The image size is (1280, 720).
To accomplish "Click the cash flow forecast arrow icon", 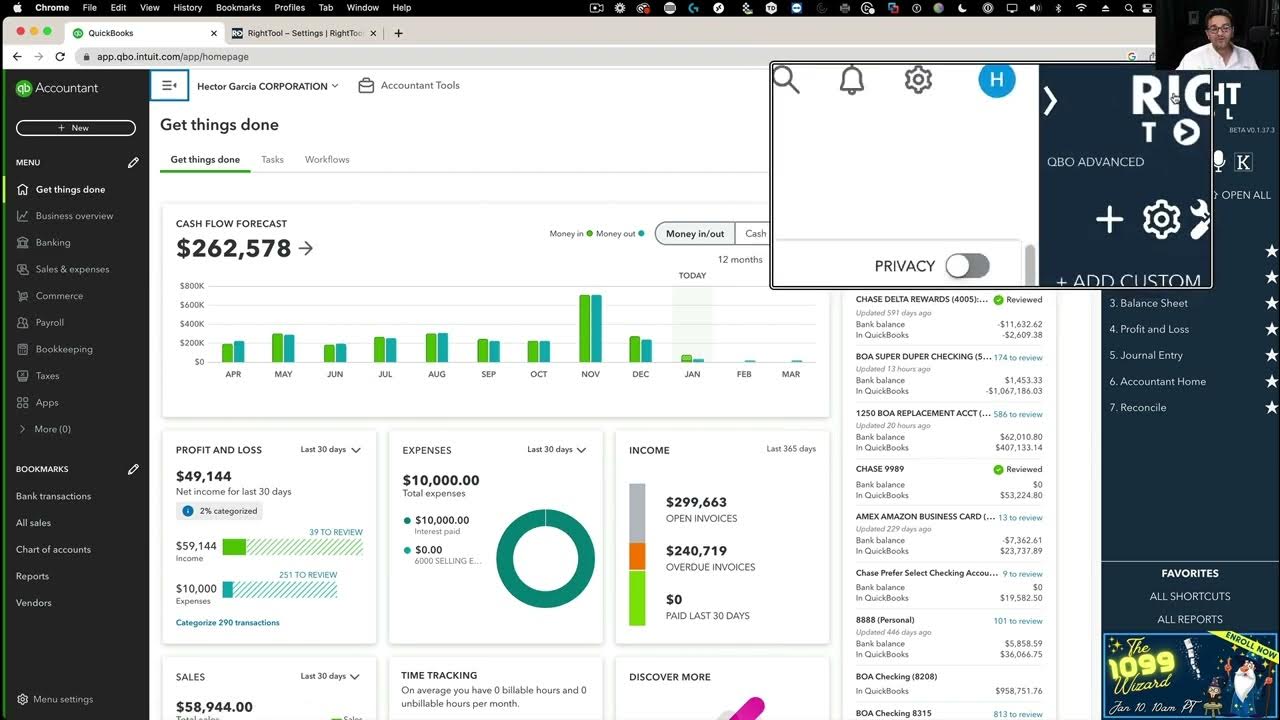I will [306, 248].
